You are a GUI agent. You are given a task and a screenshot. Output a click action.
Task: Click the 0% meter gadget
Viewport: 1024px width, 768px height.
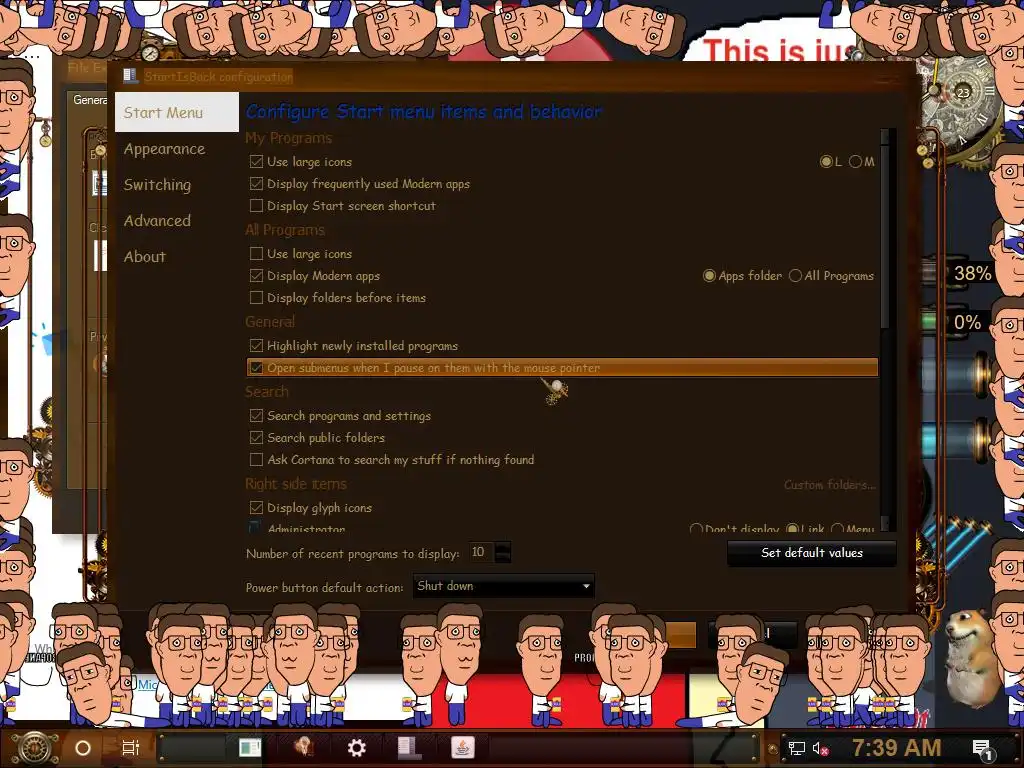967,322
